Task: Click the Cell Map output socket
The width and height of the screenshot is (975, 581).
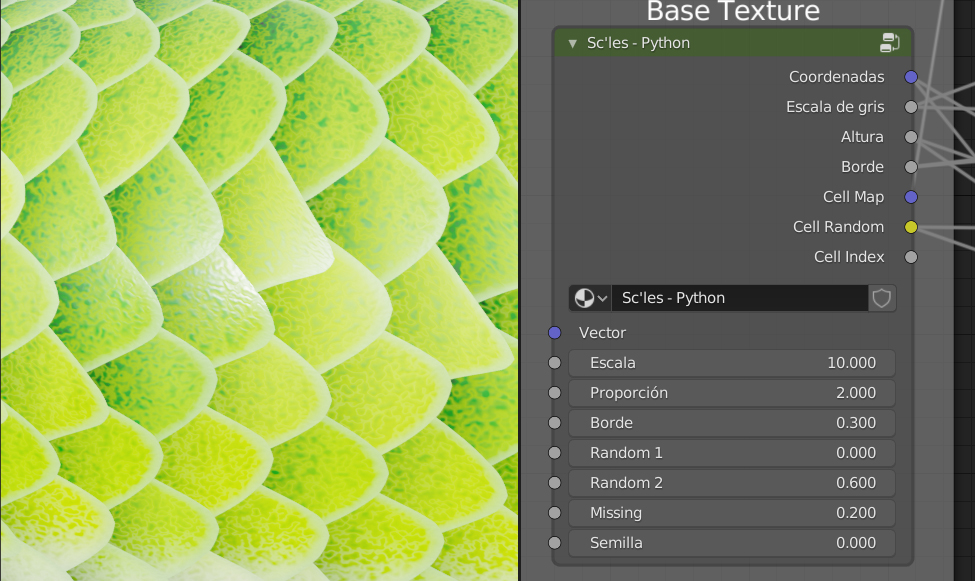Action: (911, 197)
